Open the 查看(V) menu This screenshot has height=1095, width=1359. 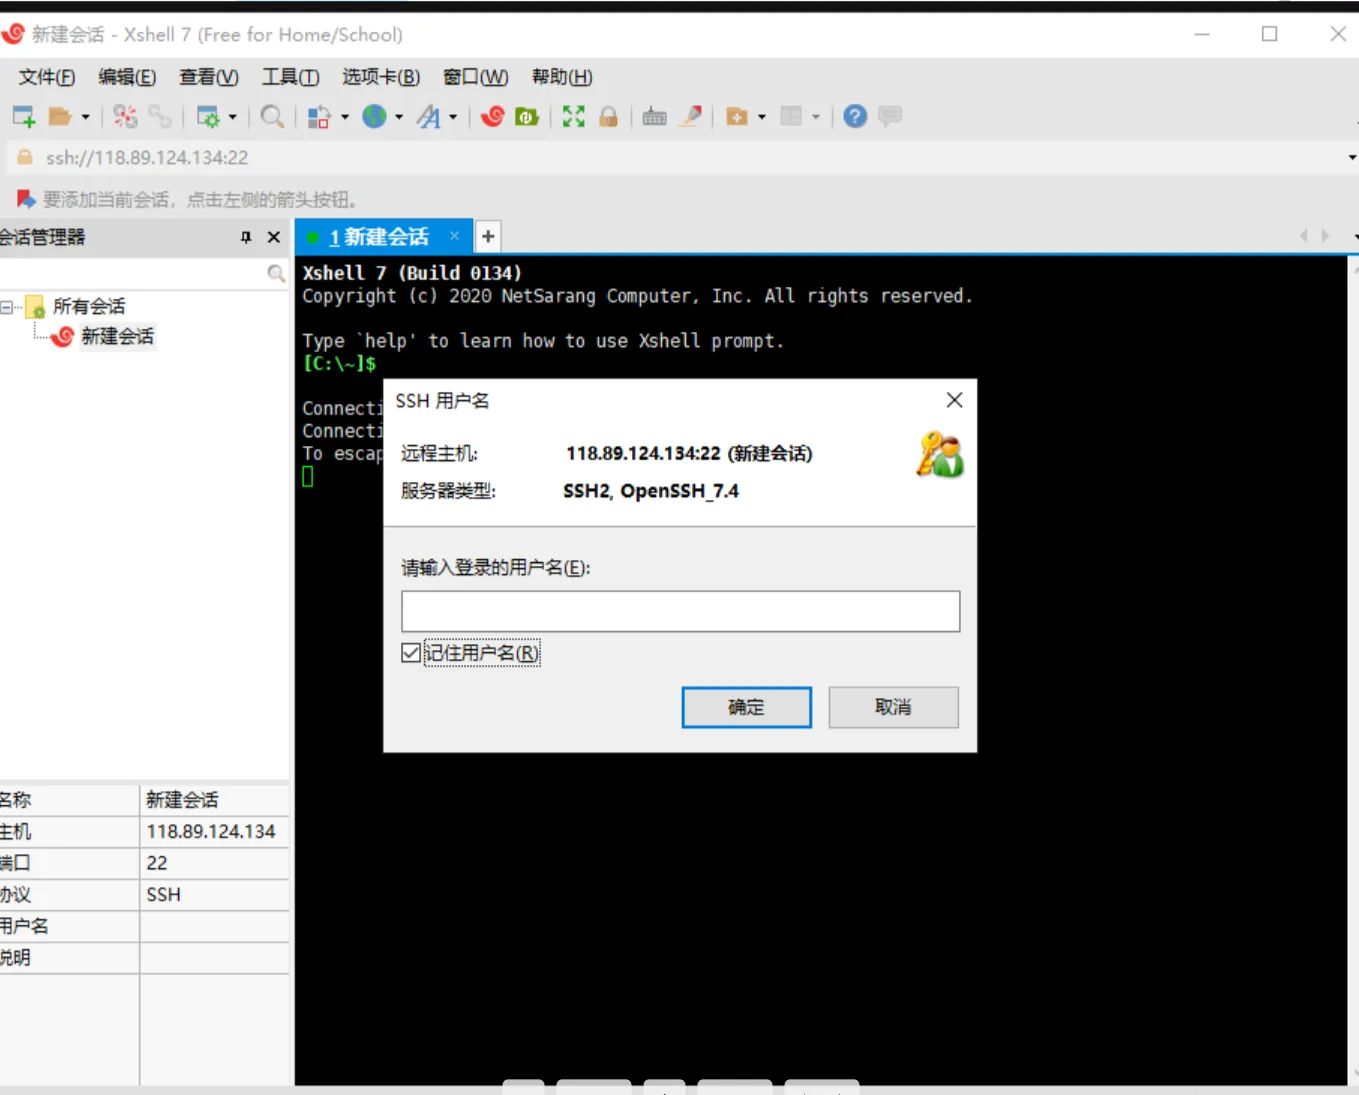208,77
